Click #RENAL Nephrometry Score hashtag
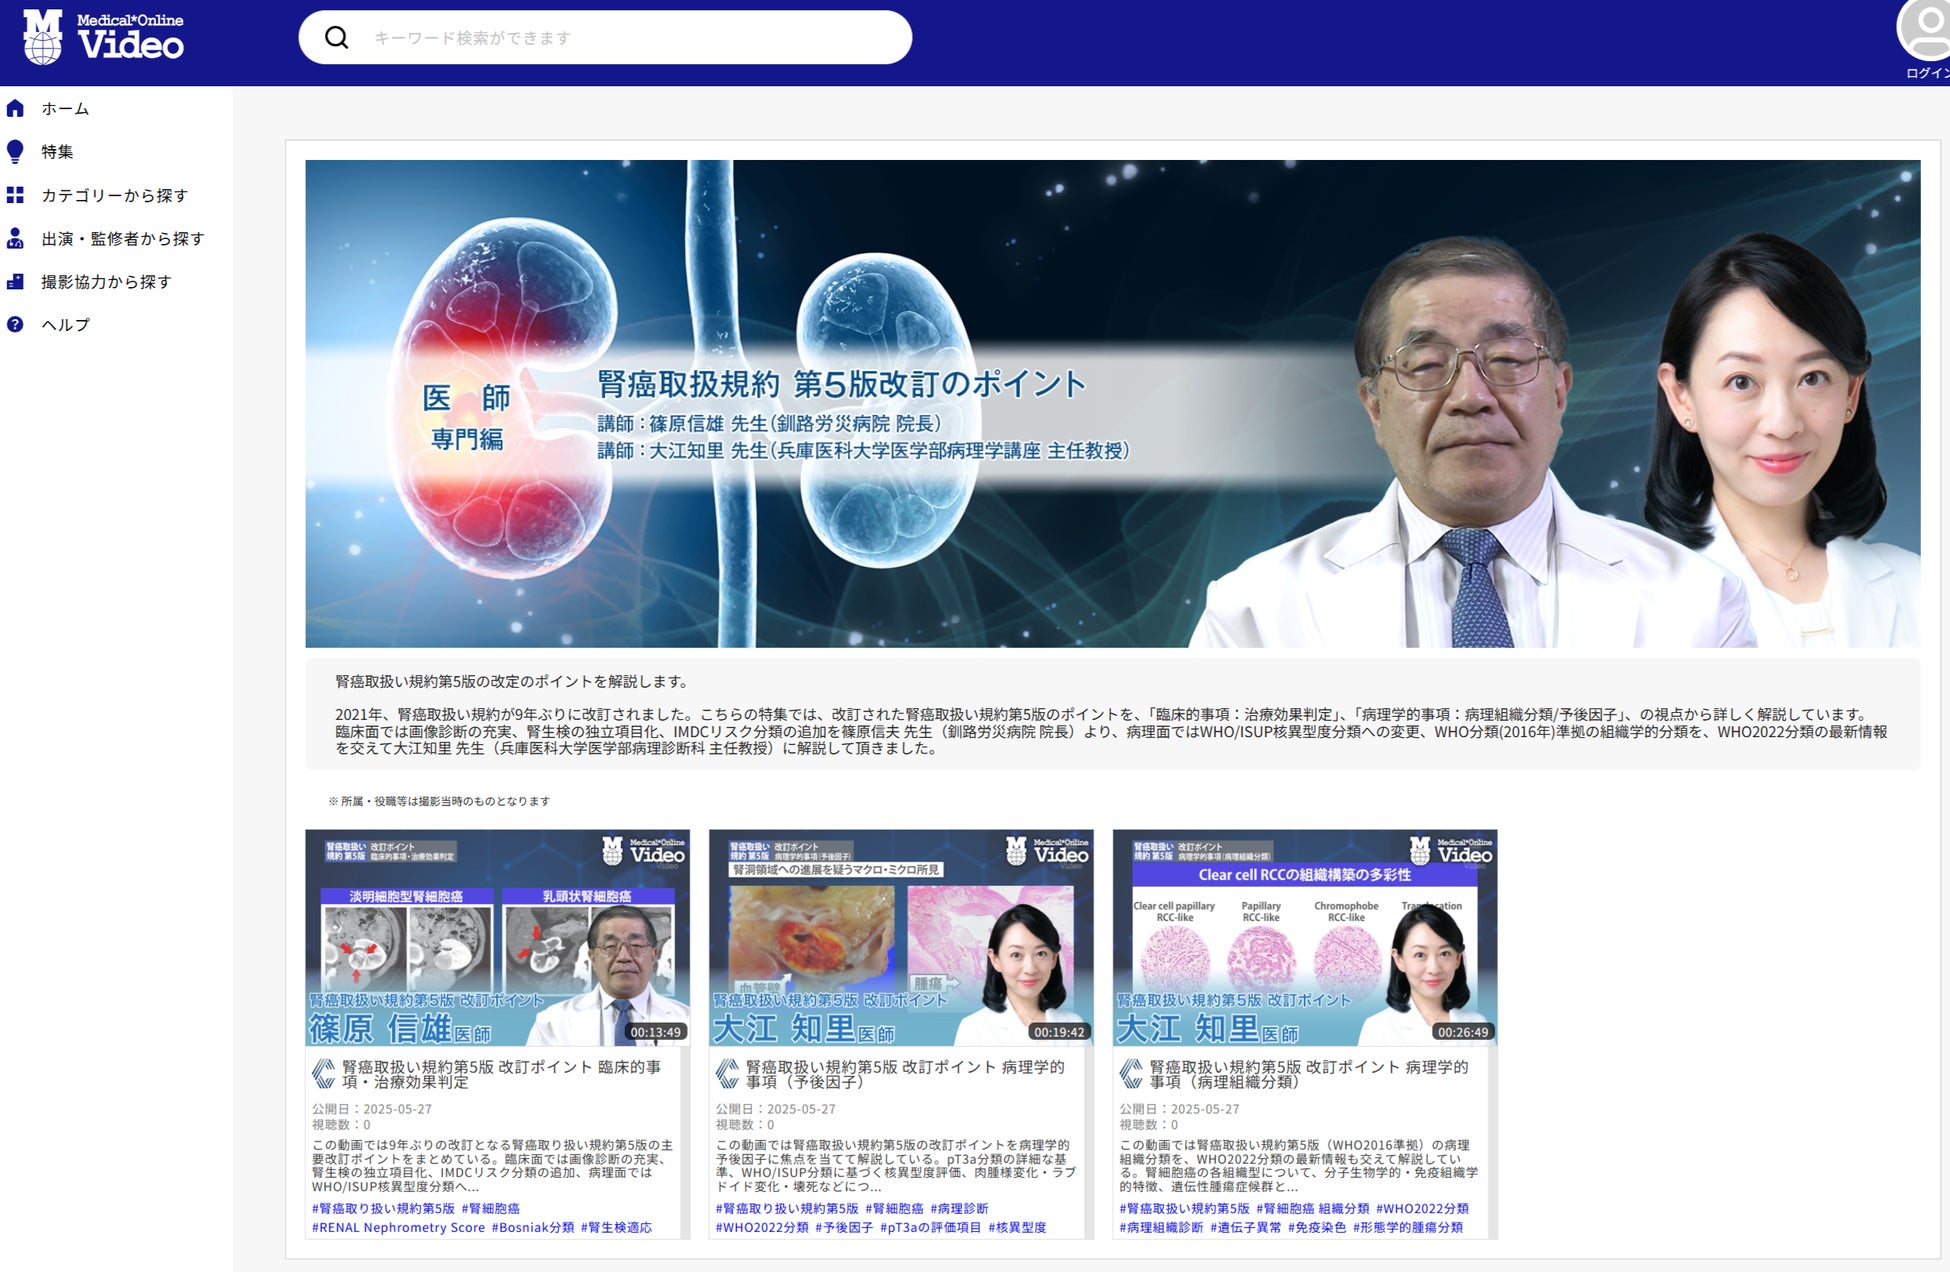1950x1272 pixels. click(398, 1227)
